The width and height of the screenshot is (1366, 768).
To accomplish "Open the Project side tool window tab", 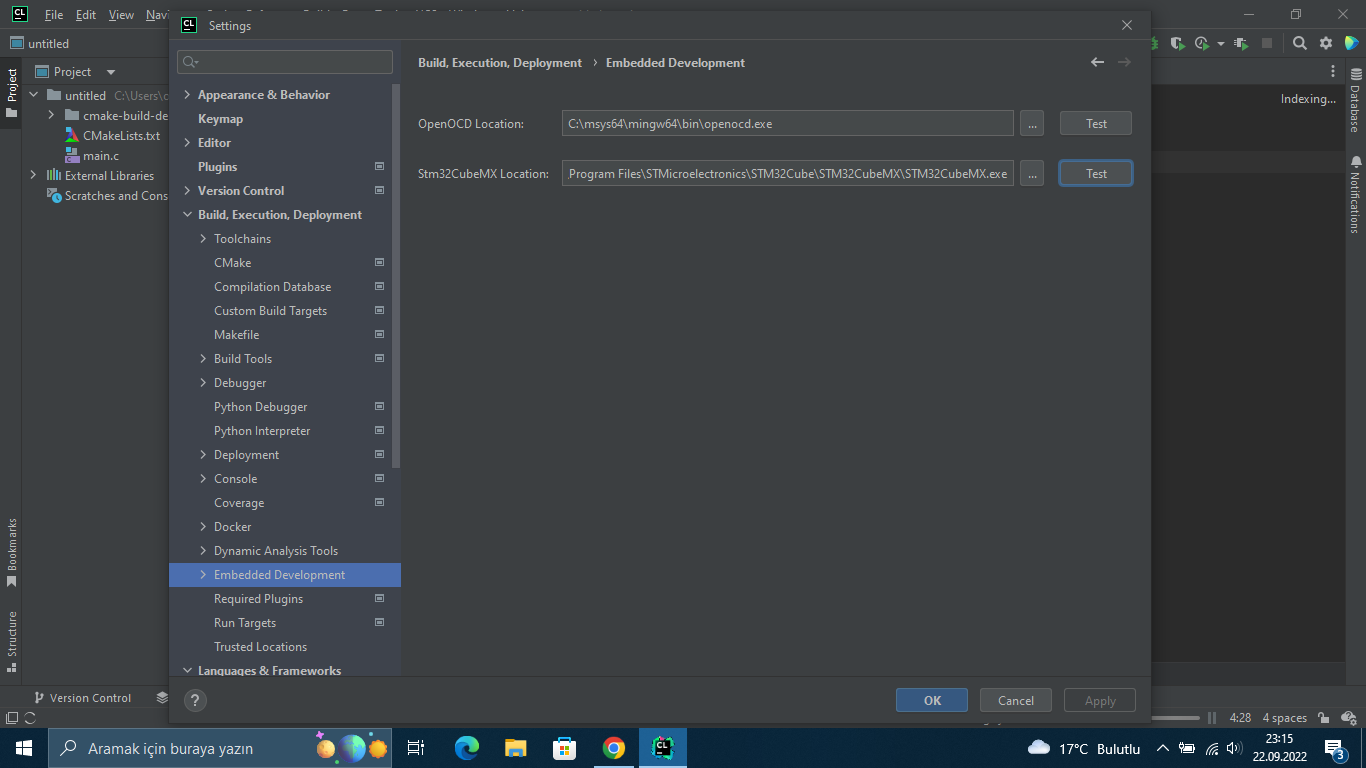I will (12, 92).
